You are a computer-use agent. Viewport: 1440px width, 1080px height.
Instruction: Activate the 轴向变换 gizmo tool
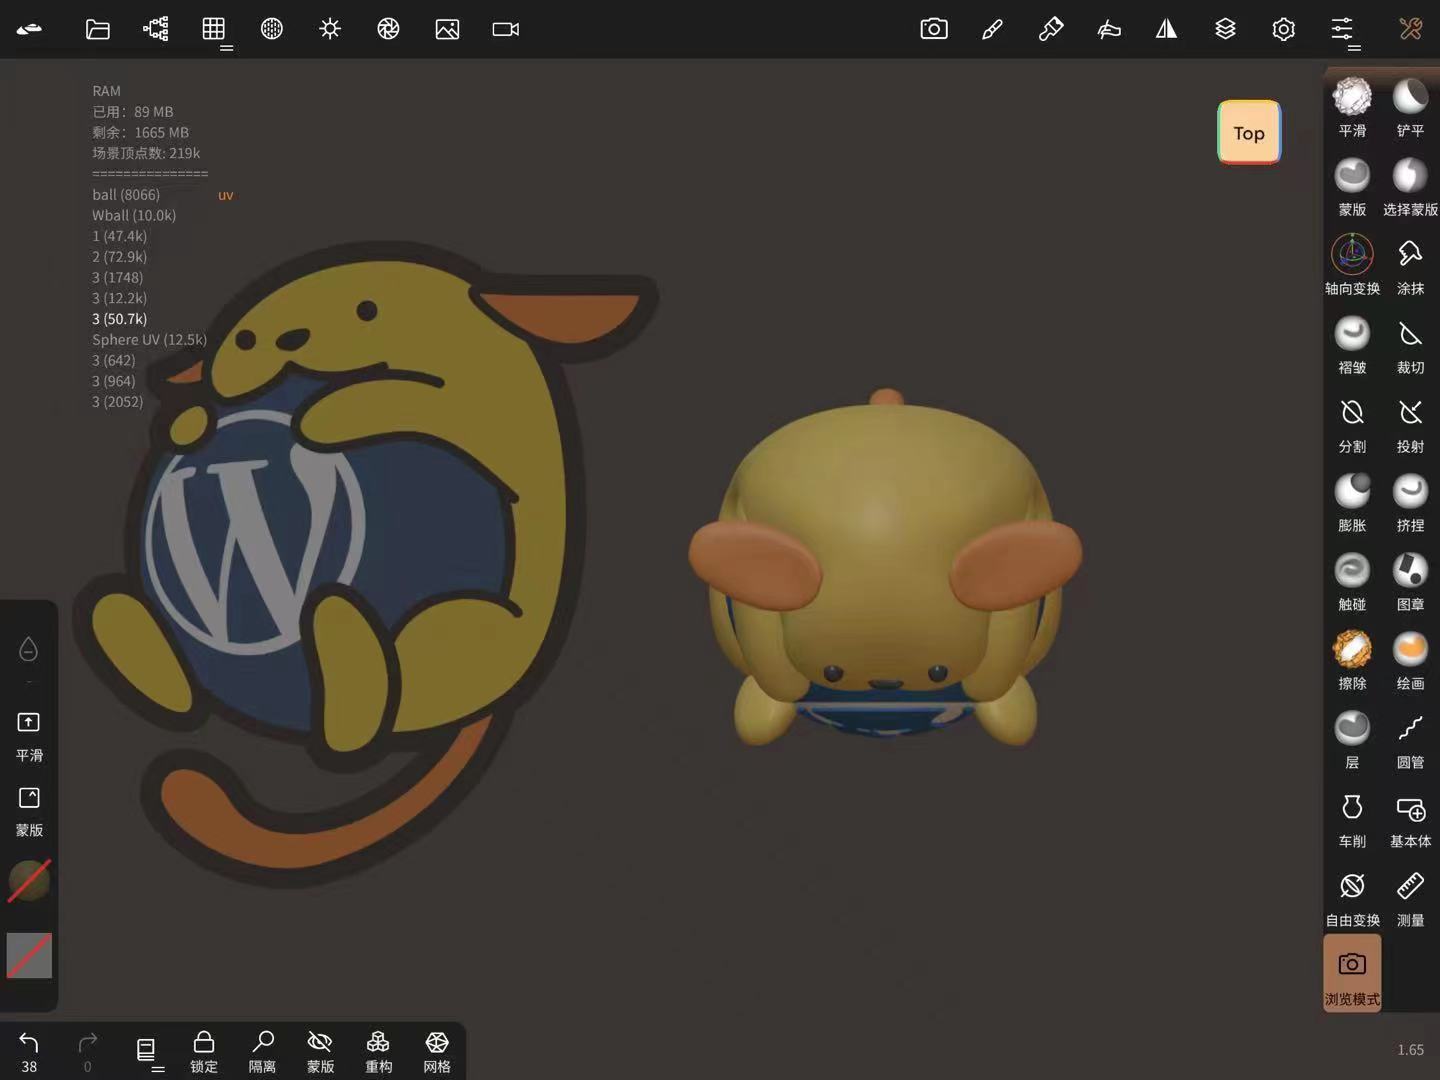pos(1352,265)
